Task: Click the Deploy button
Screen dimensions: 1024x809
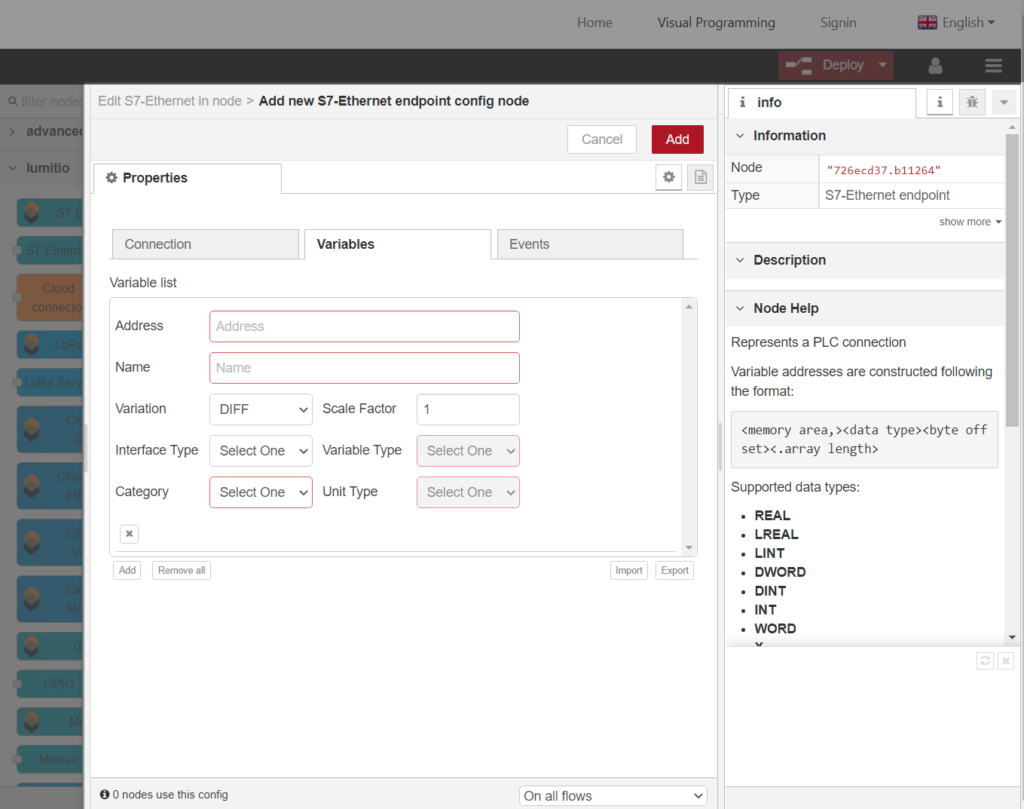Action: coord(825,65)
